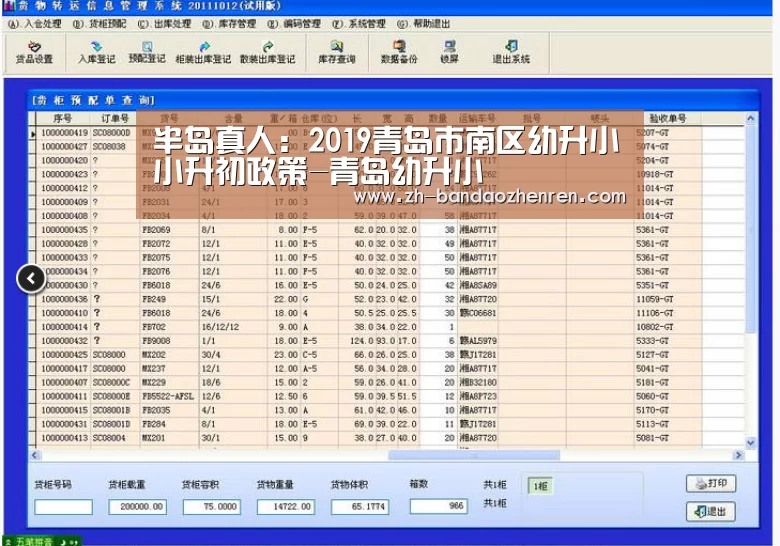Select the 柜装出库登记 toolbar icon
Image resolution: width=780 pixels, height=546 pixels.
pos(203,52)
